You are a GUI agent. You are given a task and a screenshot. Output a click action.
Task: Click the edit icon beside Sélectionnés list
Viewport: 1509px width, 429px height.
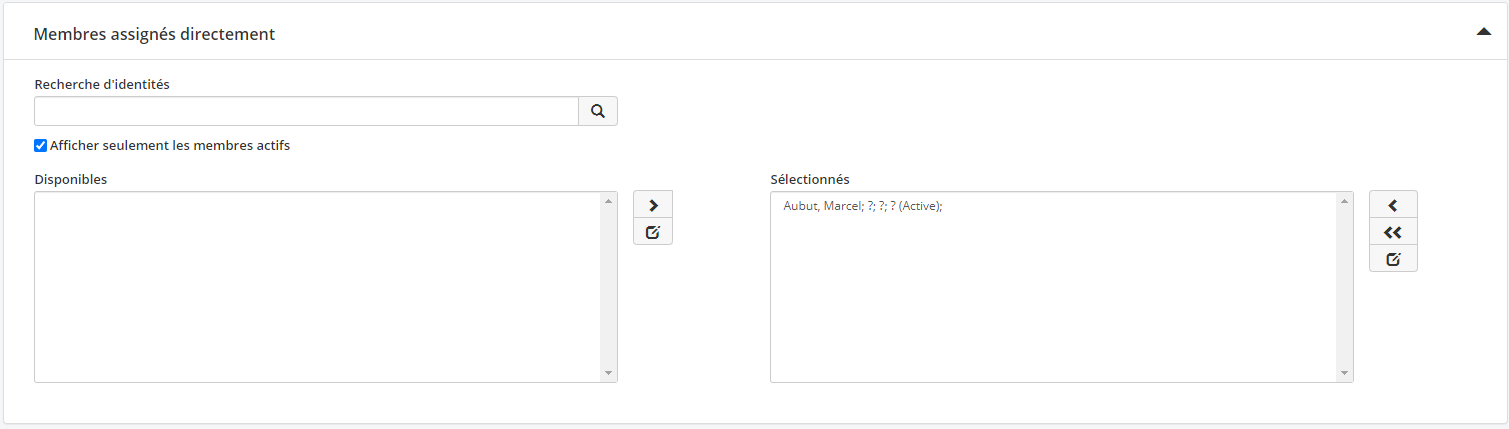(1393, 259)
